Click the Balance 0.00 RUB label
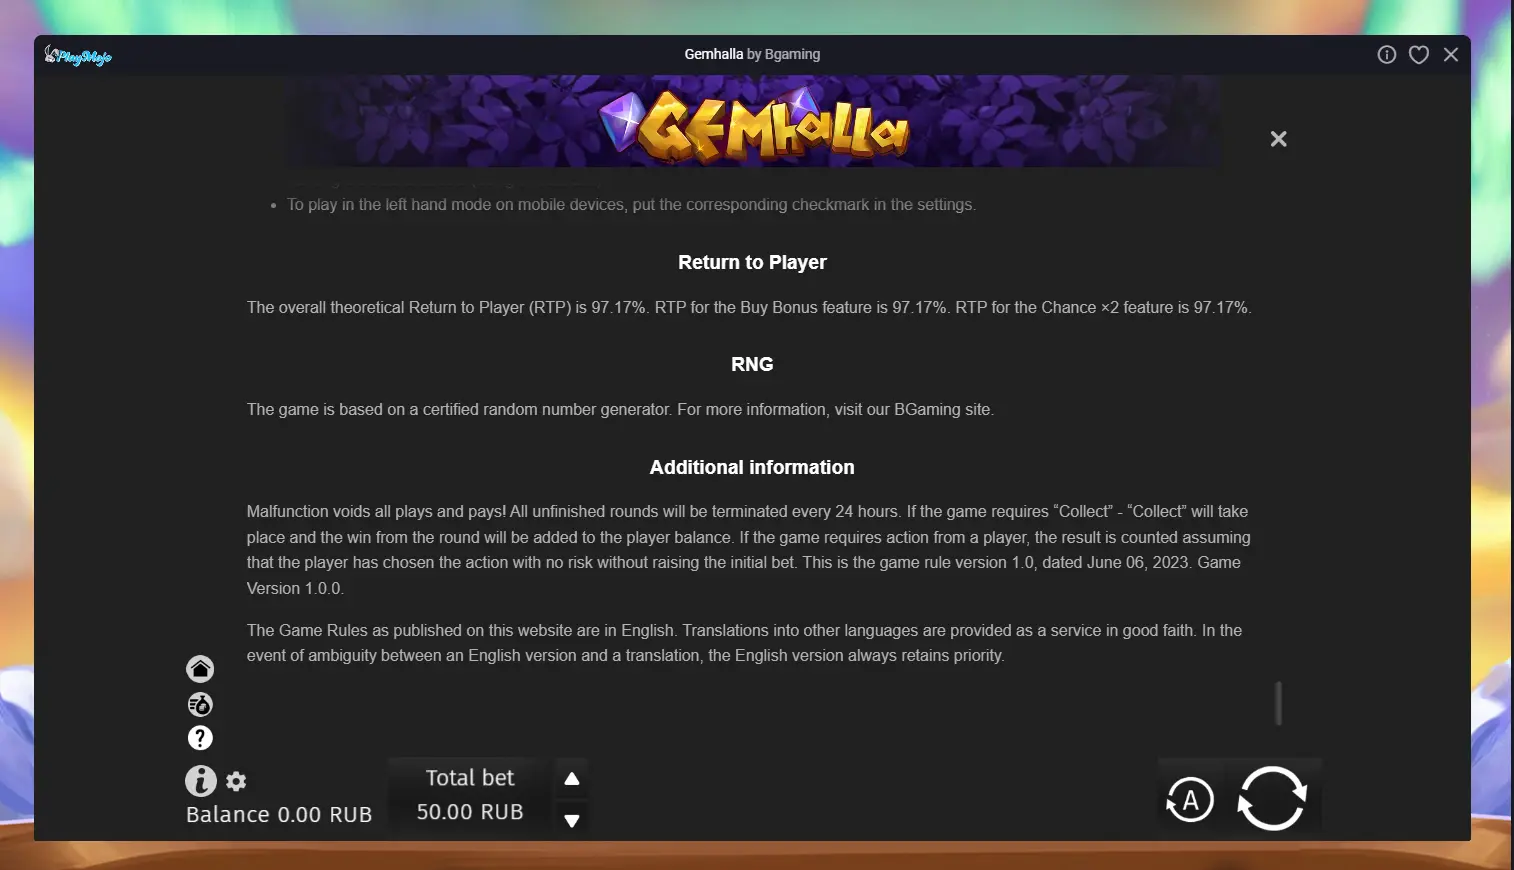 pyautogui.click(x=279, y=815)
